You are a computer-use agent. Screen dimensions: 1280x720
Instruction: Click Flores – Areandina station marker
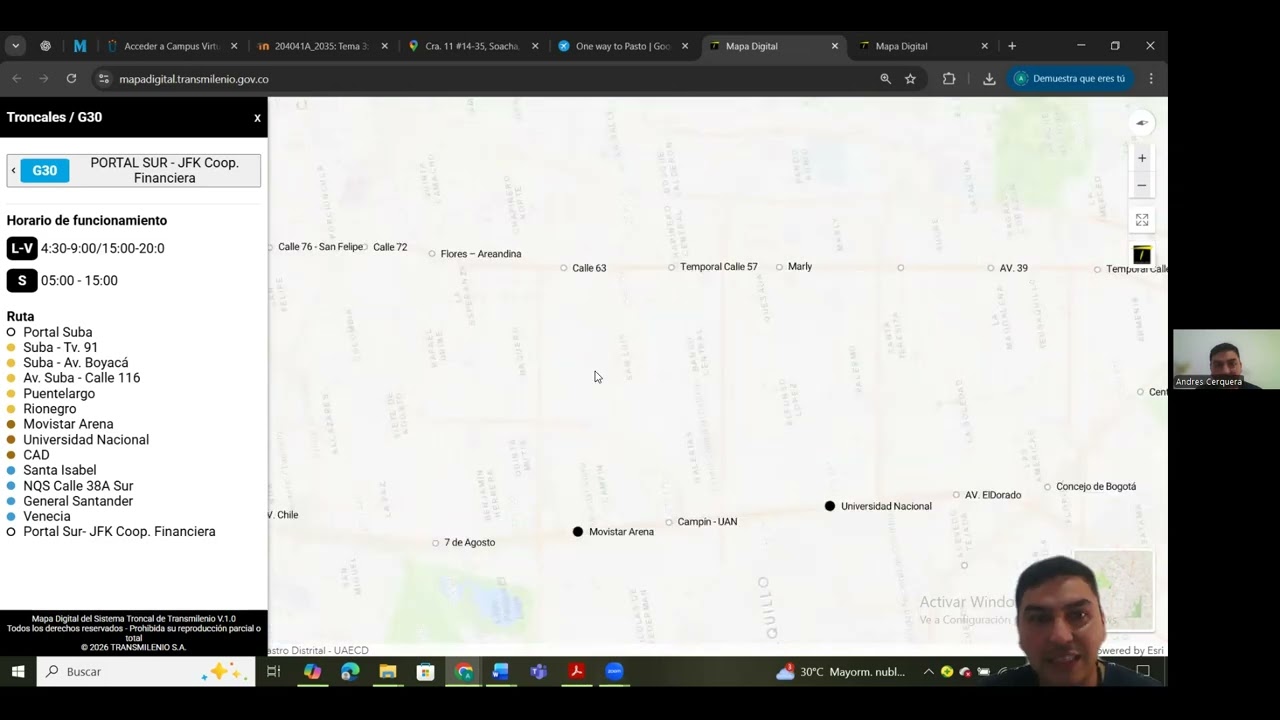(x=432, y=254)
